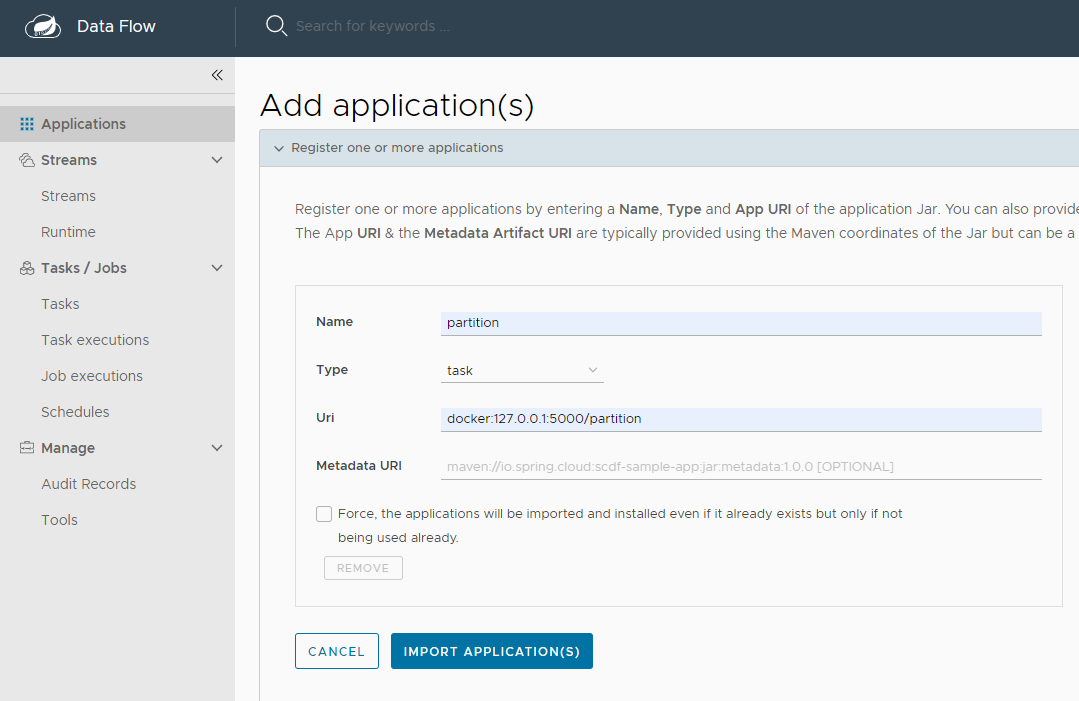
Task: Click the Applications grid icon
Action: [x=27, y=124]
